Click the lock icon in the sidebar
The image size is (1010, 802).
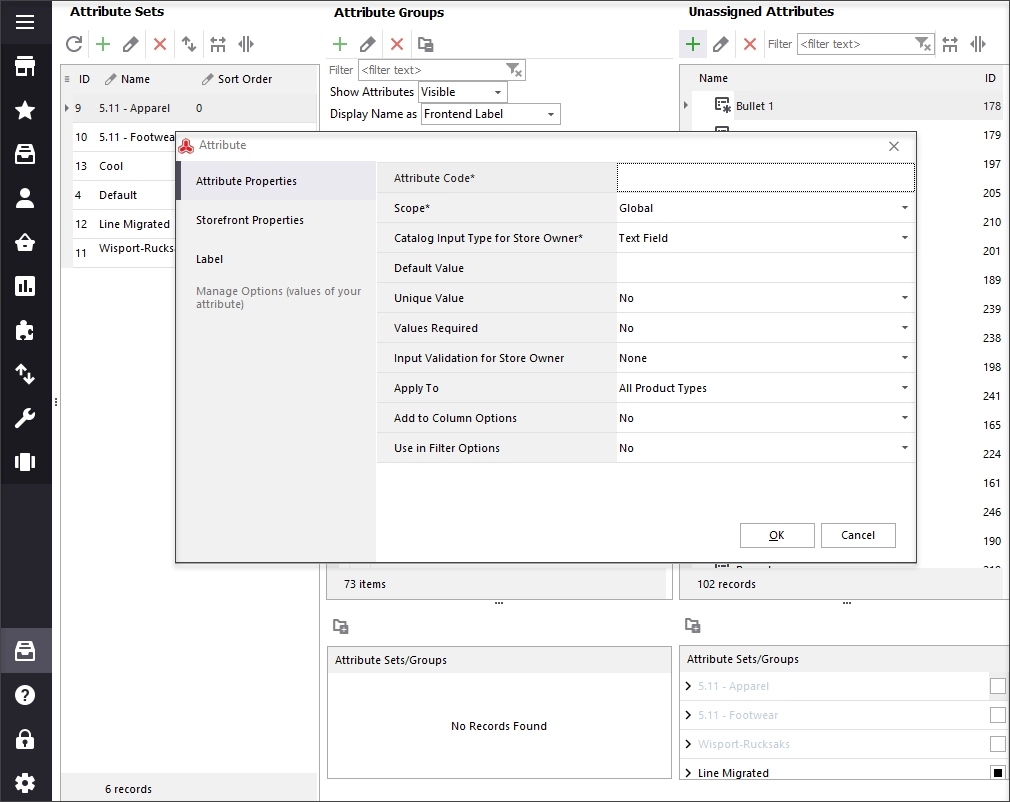(24, 739)
